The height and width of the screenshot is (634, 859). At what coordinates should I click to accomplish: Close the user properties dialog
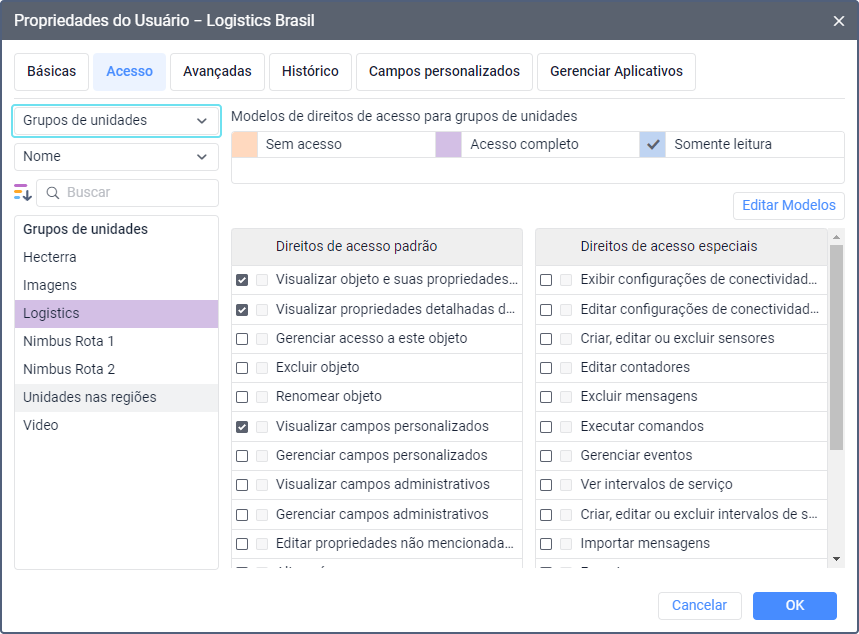click(x=838, y=20)
